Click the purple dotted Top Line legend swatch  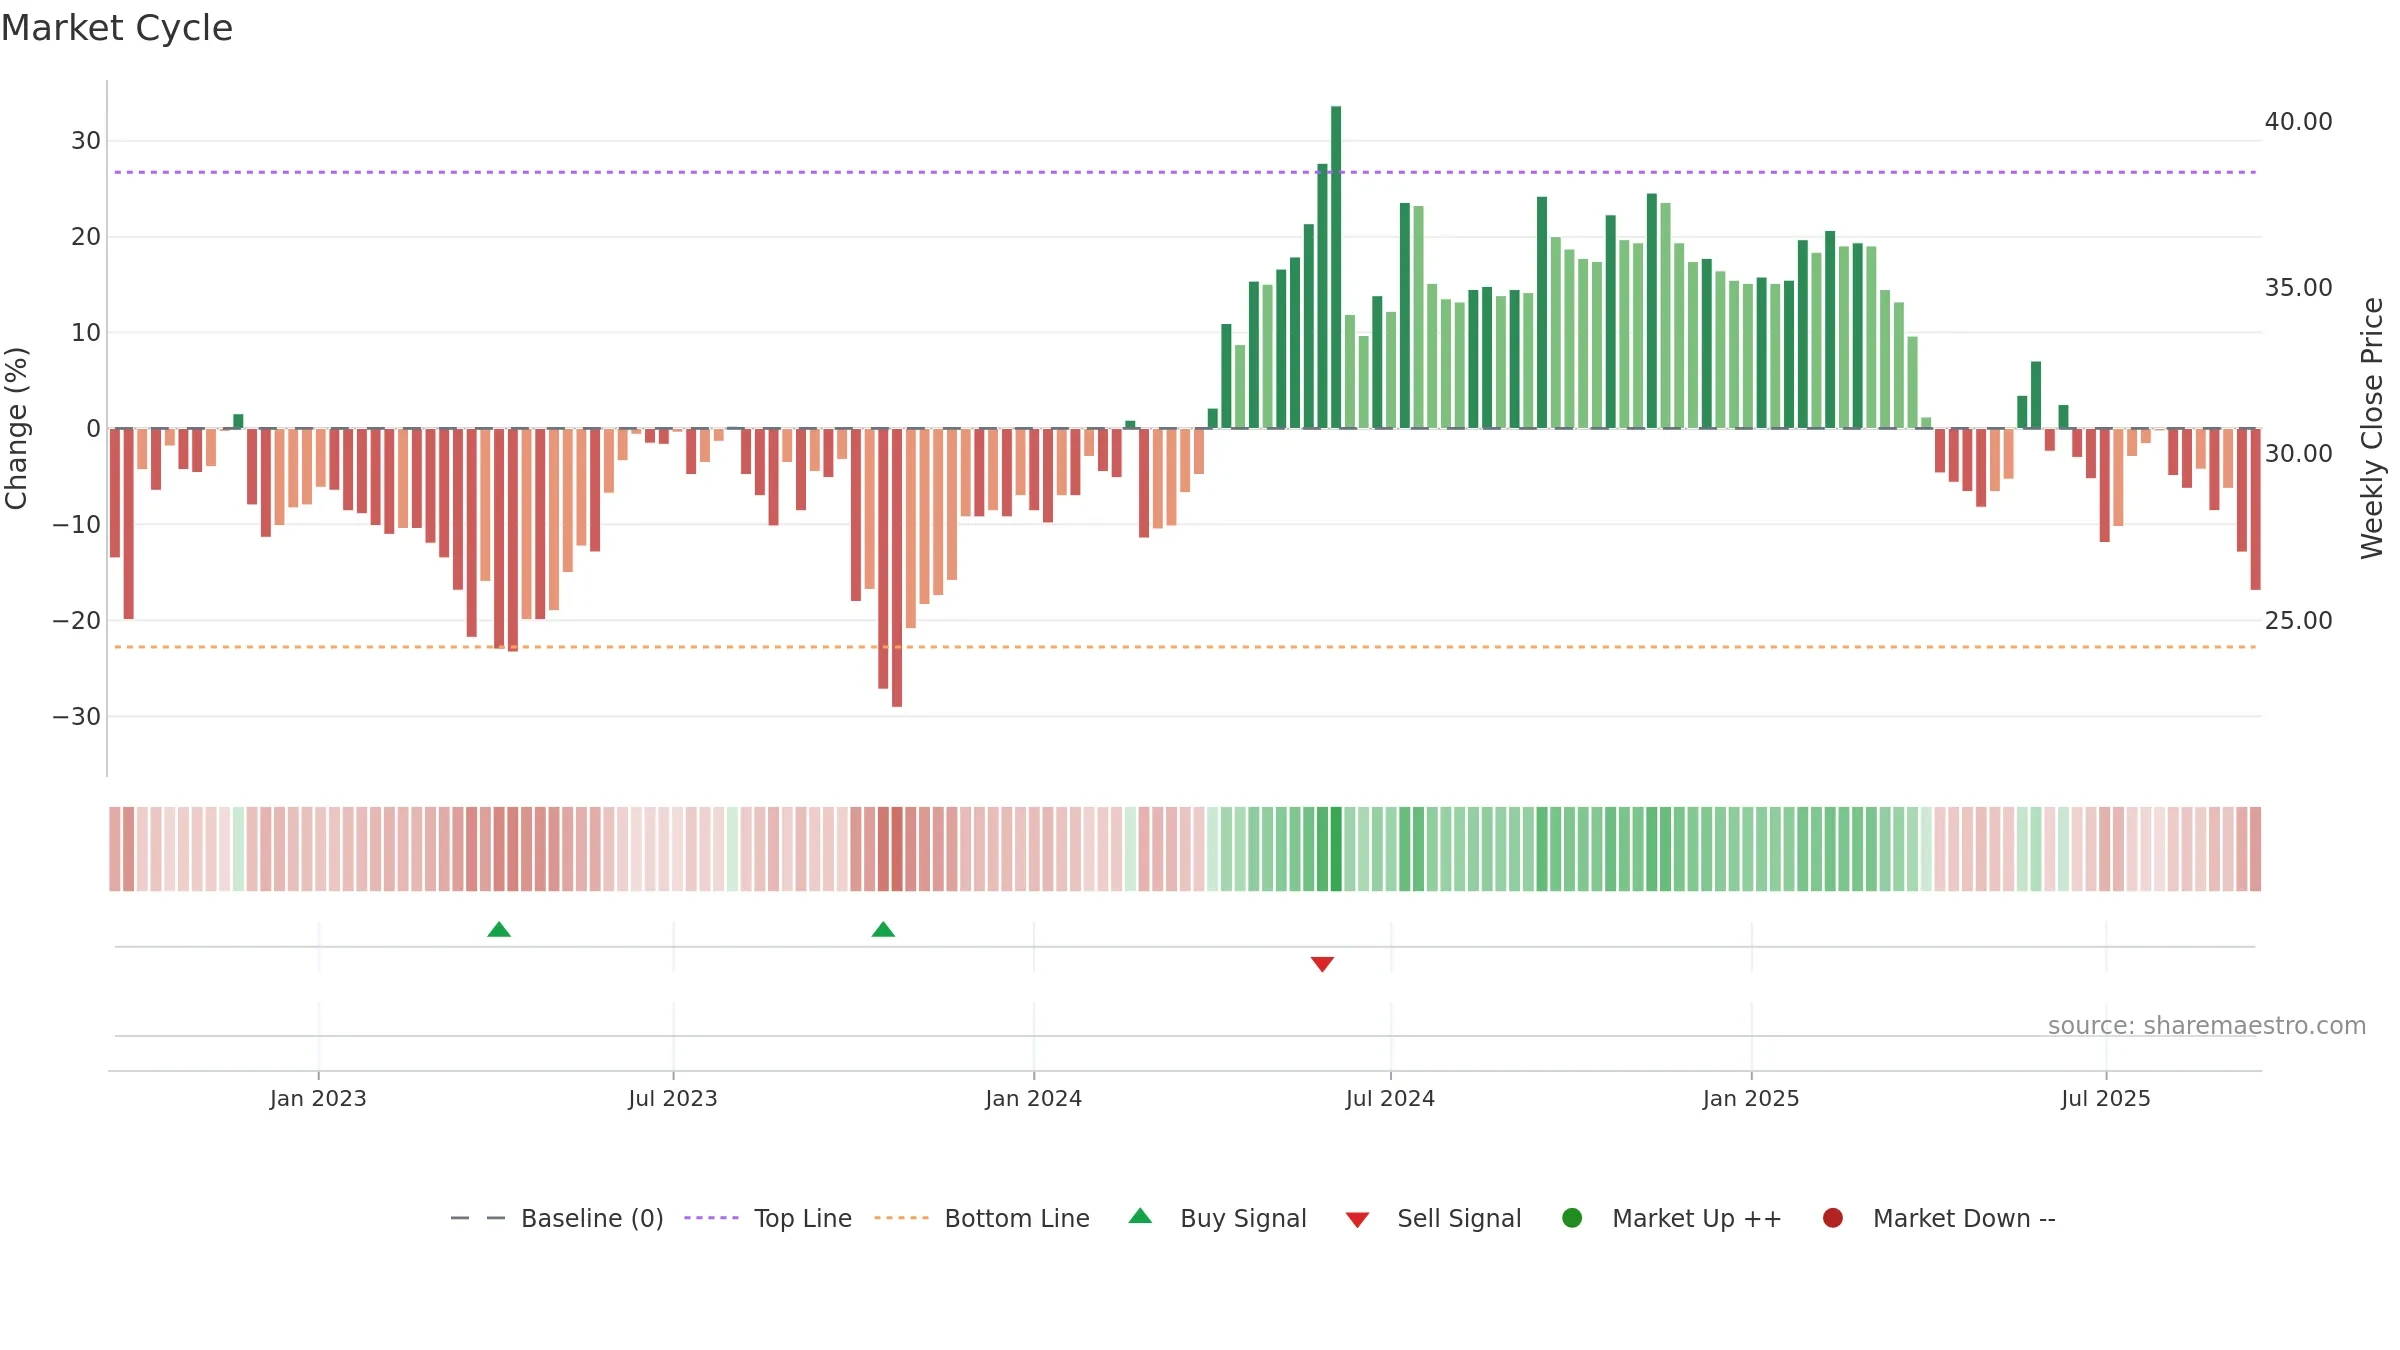coord(711,1218)
